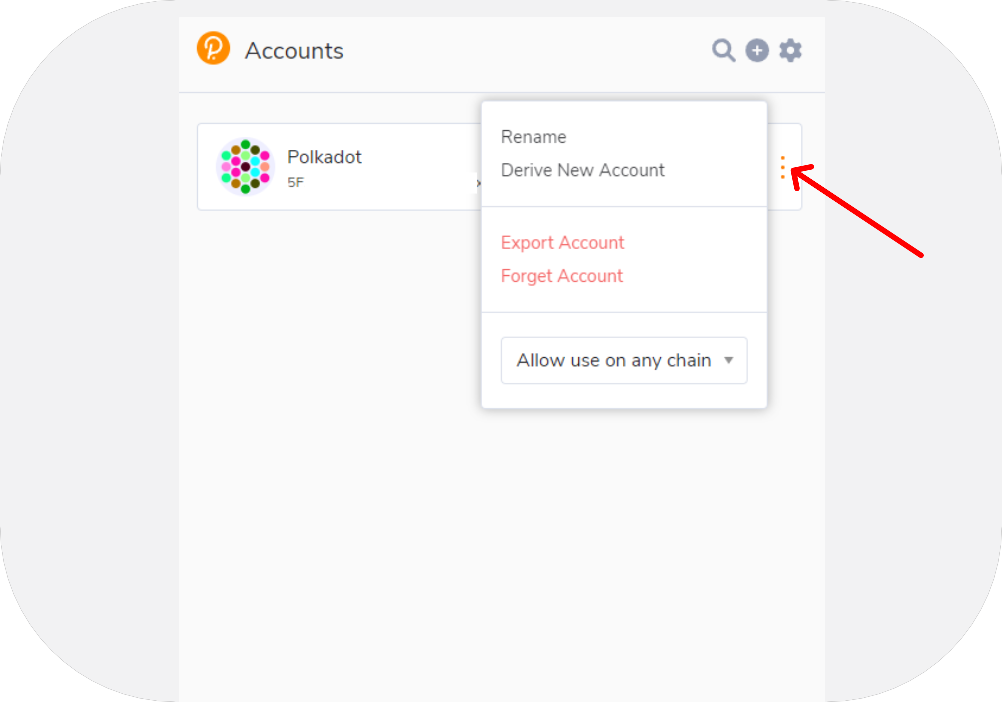Choose Derive New Account
The width and height of the screenshot is (1002, 702).
582,170
